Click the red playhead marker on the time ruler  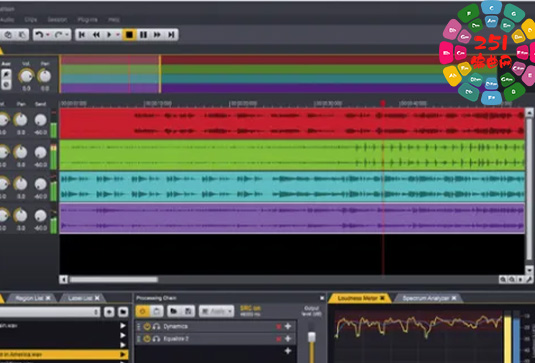point(383,103)
